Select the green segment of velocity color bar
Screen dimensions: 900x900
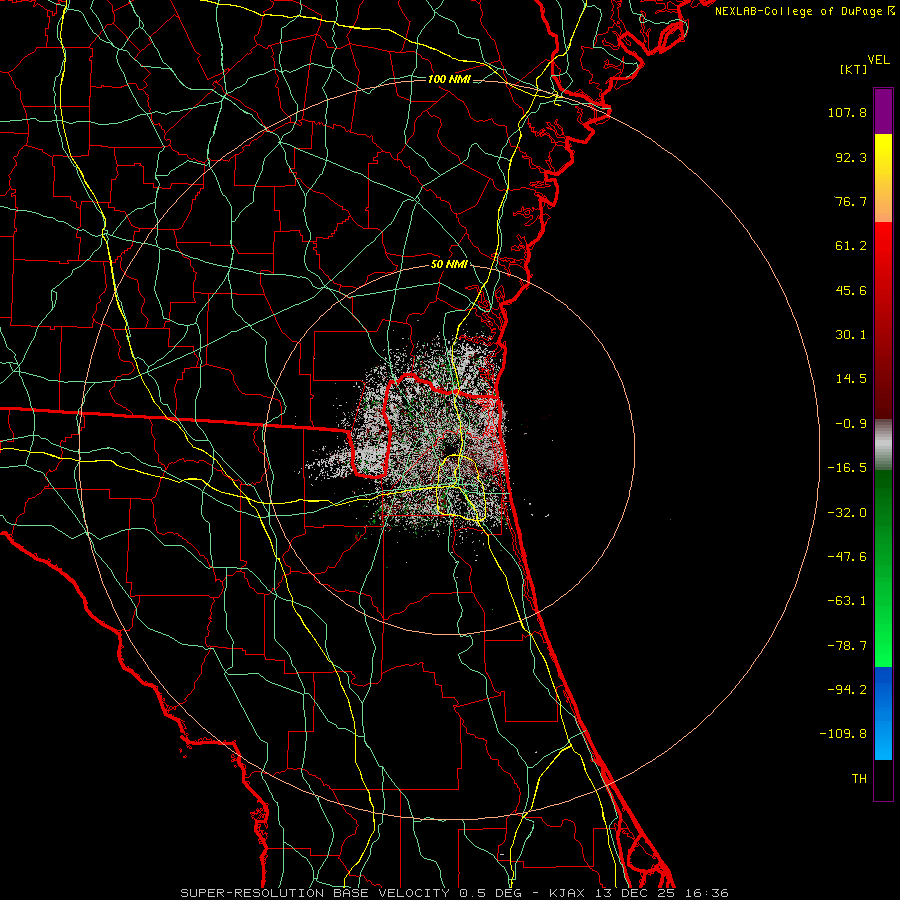[883, 568]
